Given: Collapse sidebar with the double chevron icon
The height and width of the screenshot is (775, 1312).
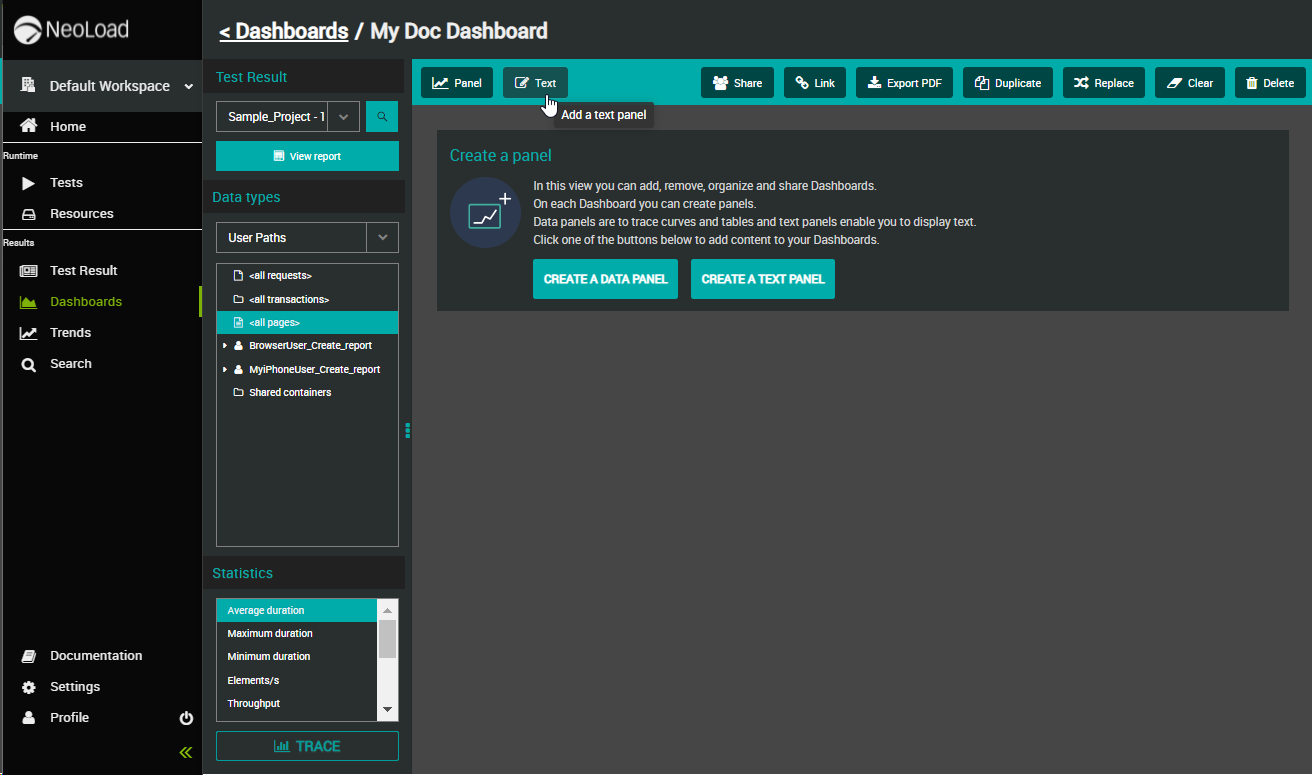Looking at the screenshot, I should [x=186, y=752].
